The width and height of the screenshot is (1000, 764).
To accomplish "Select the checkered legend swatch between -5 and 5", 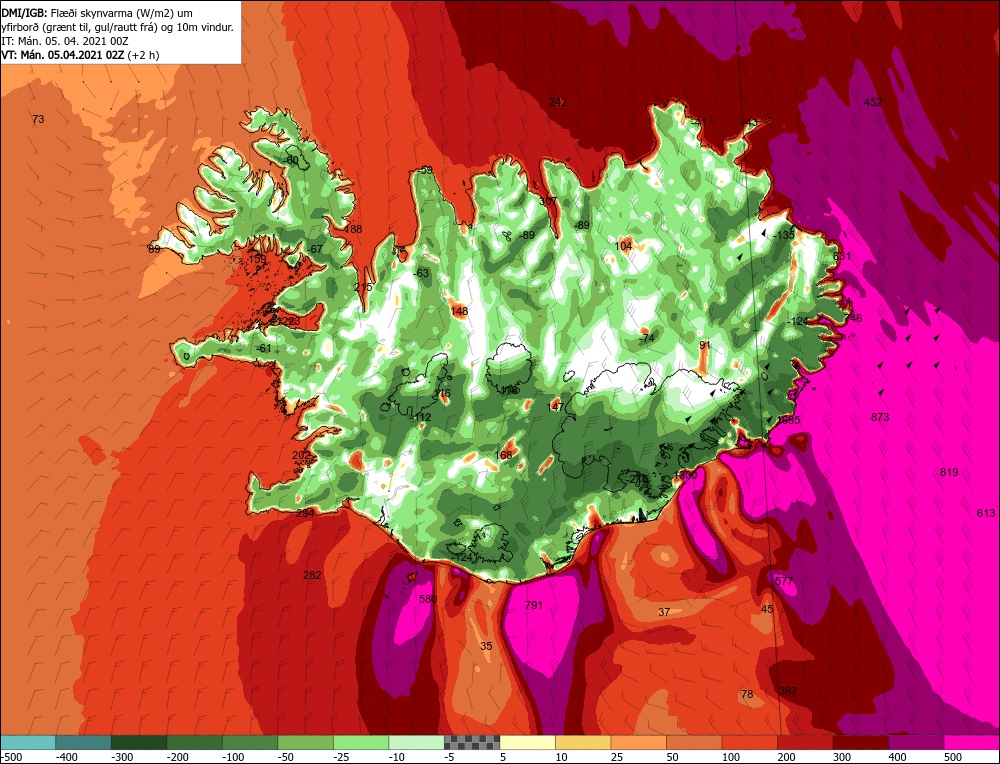I will click(x=472, y=742).
